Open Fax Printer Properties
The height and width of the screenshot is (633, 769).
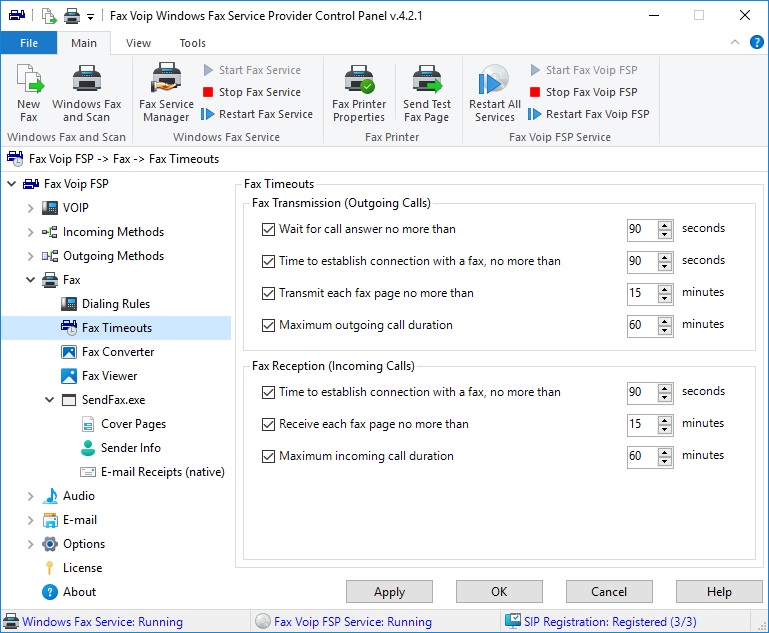coord(359,93)
